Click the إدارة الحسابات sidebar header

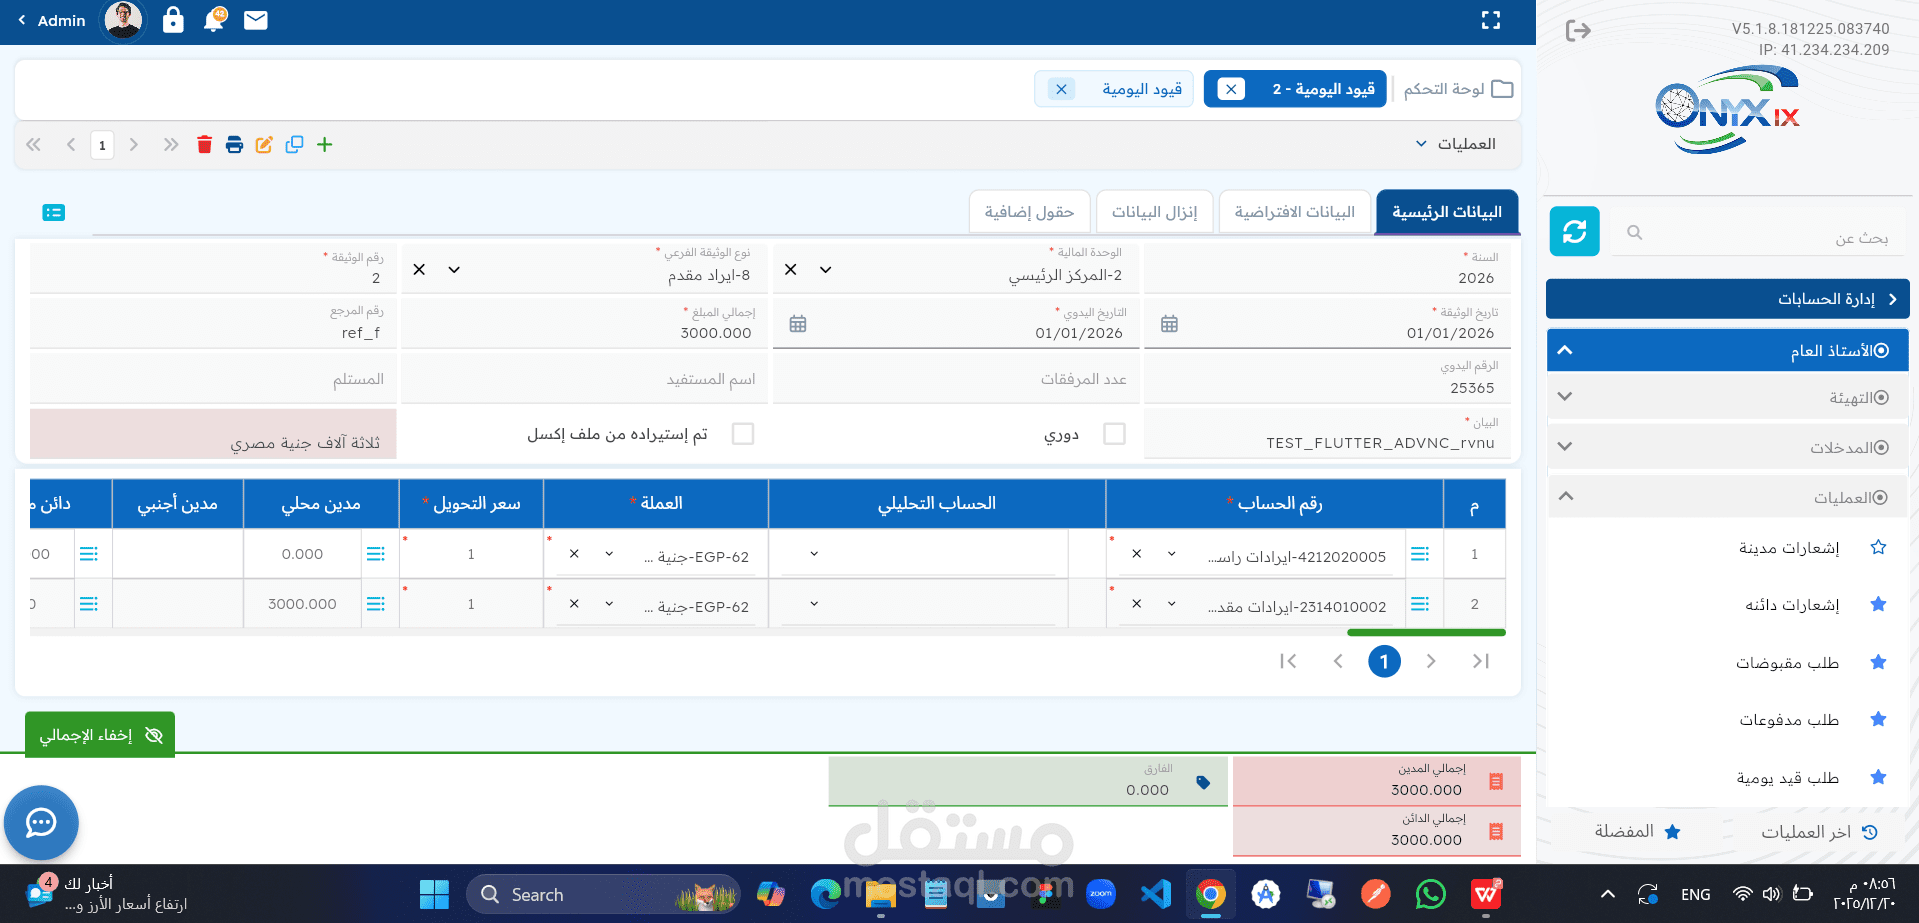click(1728, 299)
